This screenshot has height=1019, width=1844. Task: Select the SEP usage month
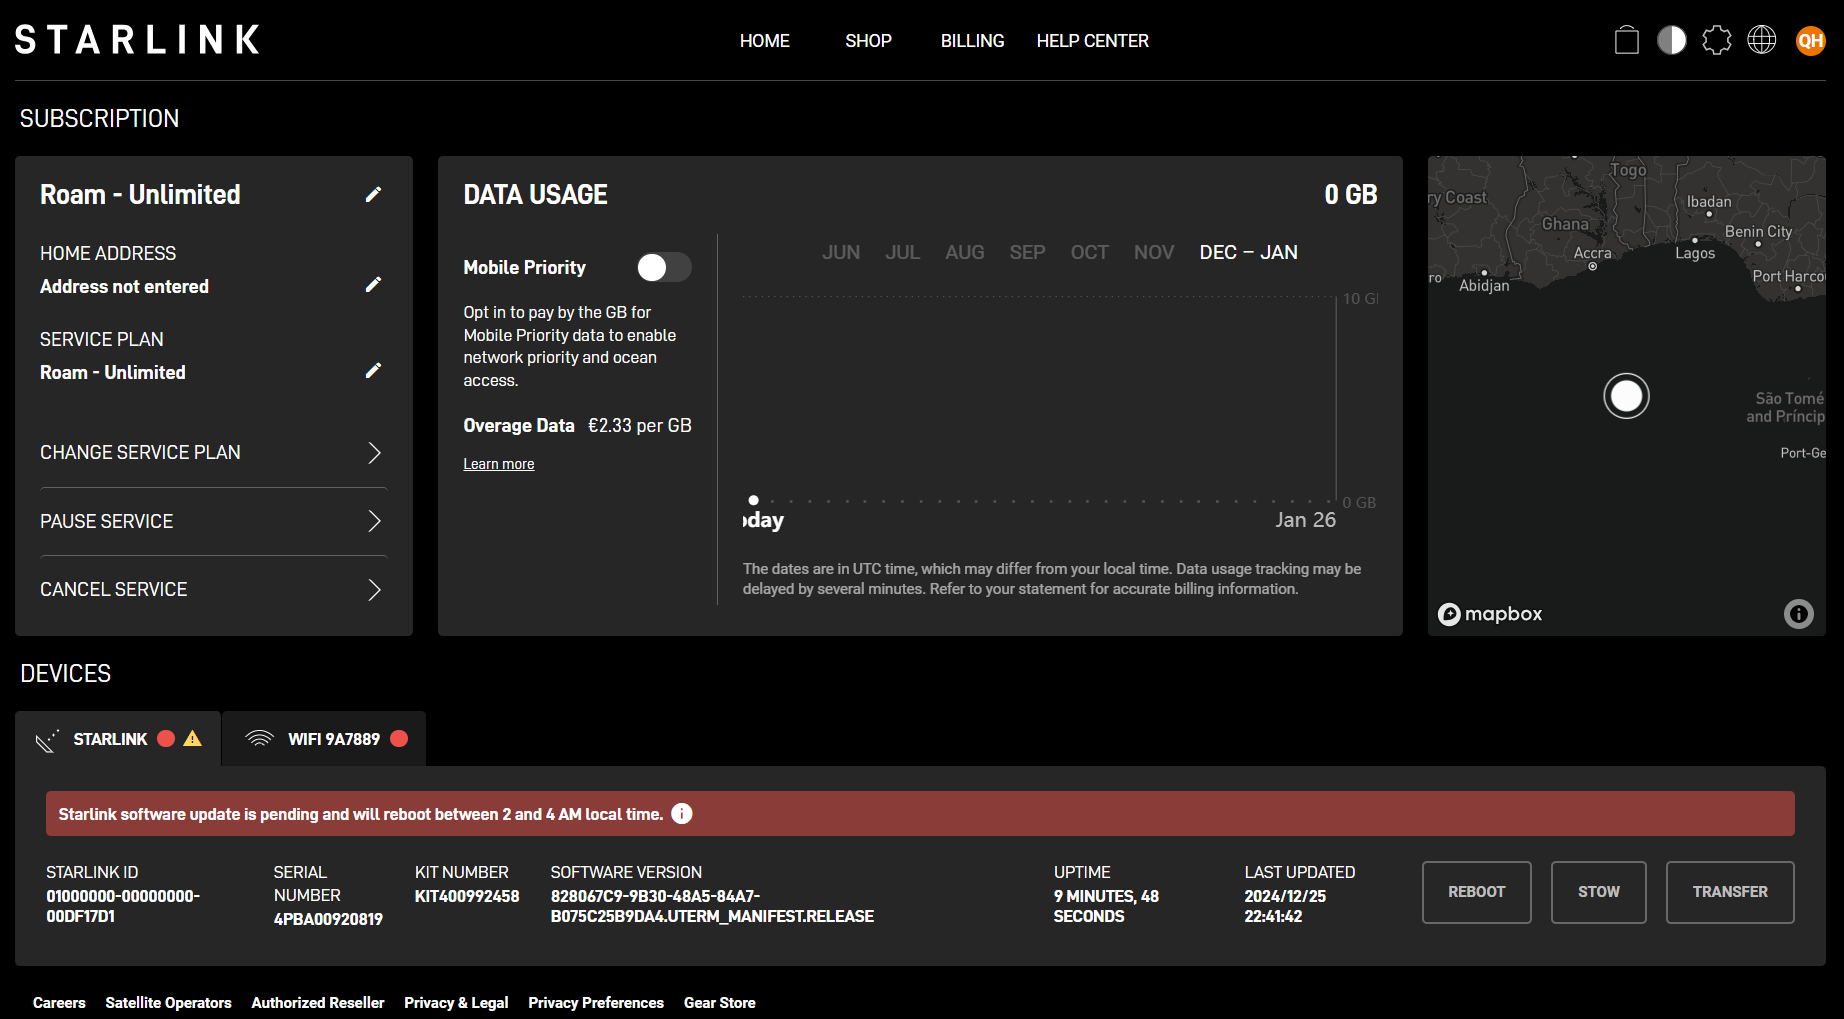point(1027,252)
